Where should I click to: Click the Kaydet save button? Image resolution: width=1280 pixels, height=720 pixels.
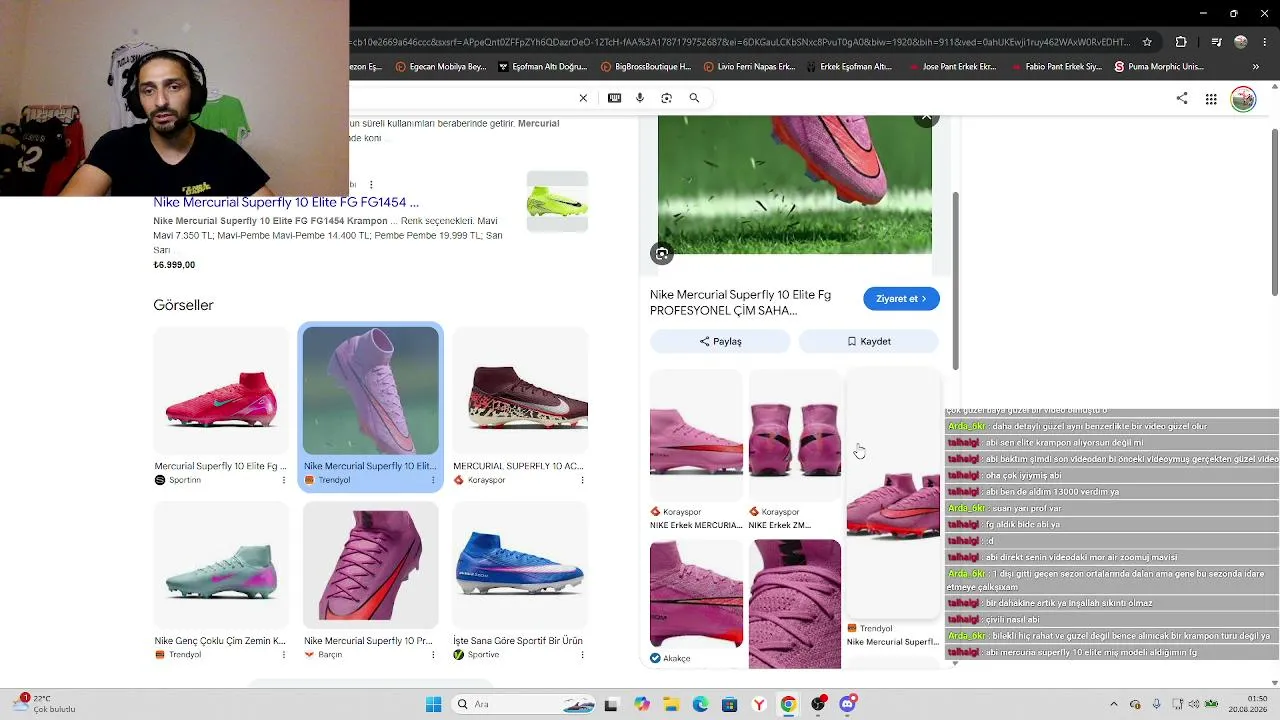(868, 341)
